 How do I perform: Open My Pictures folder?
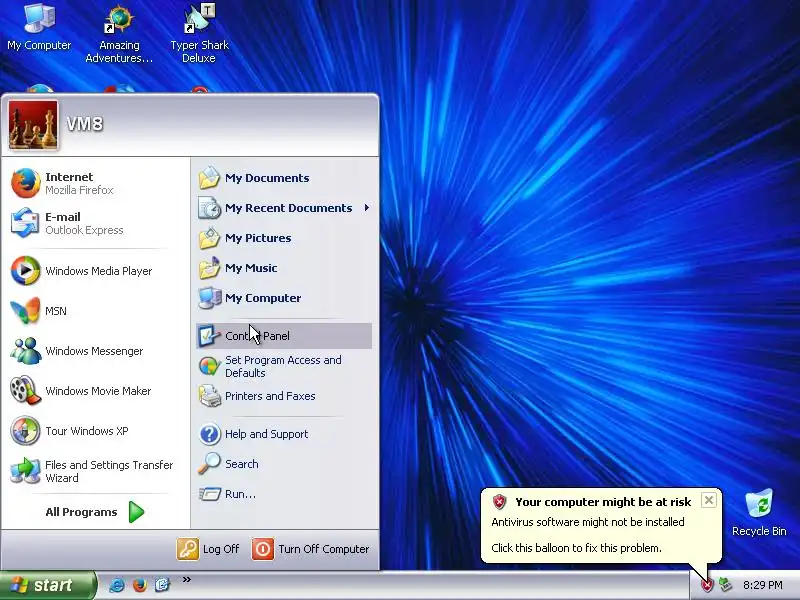point(284,238)
